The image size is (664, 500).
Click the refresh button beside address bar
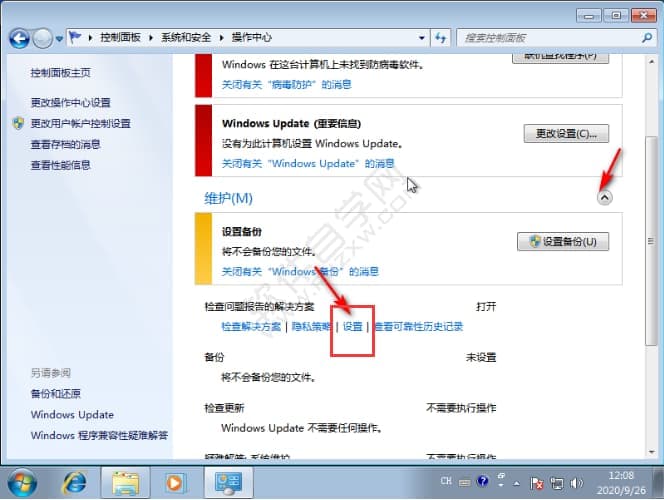441,38
